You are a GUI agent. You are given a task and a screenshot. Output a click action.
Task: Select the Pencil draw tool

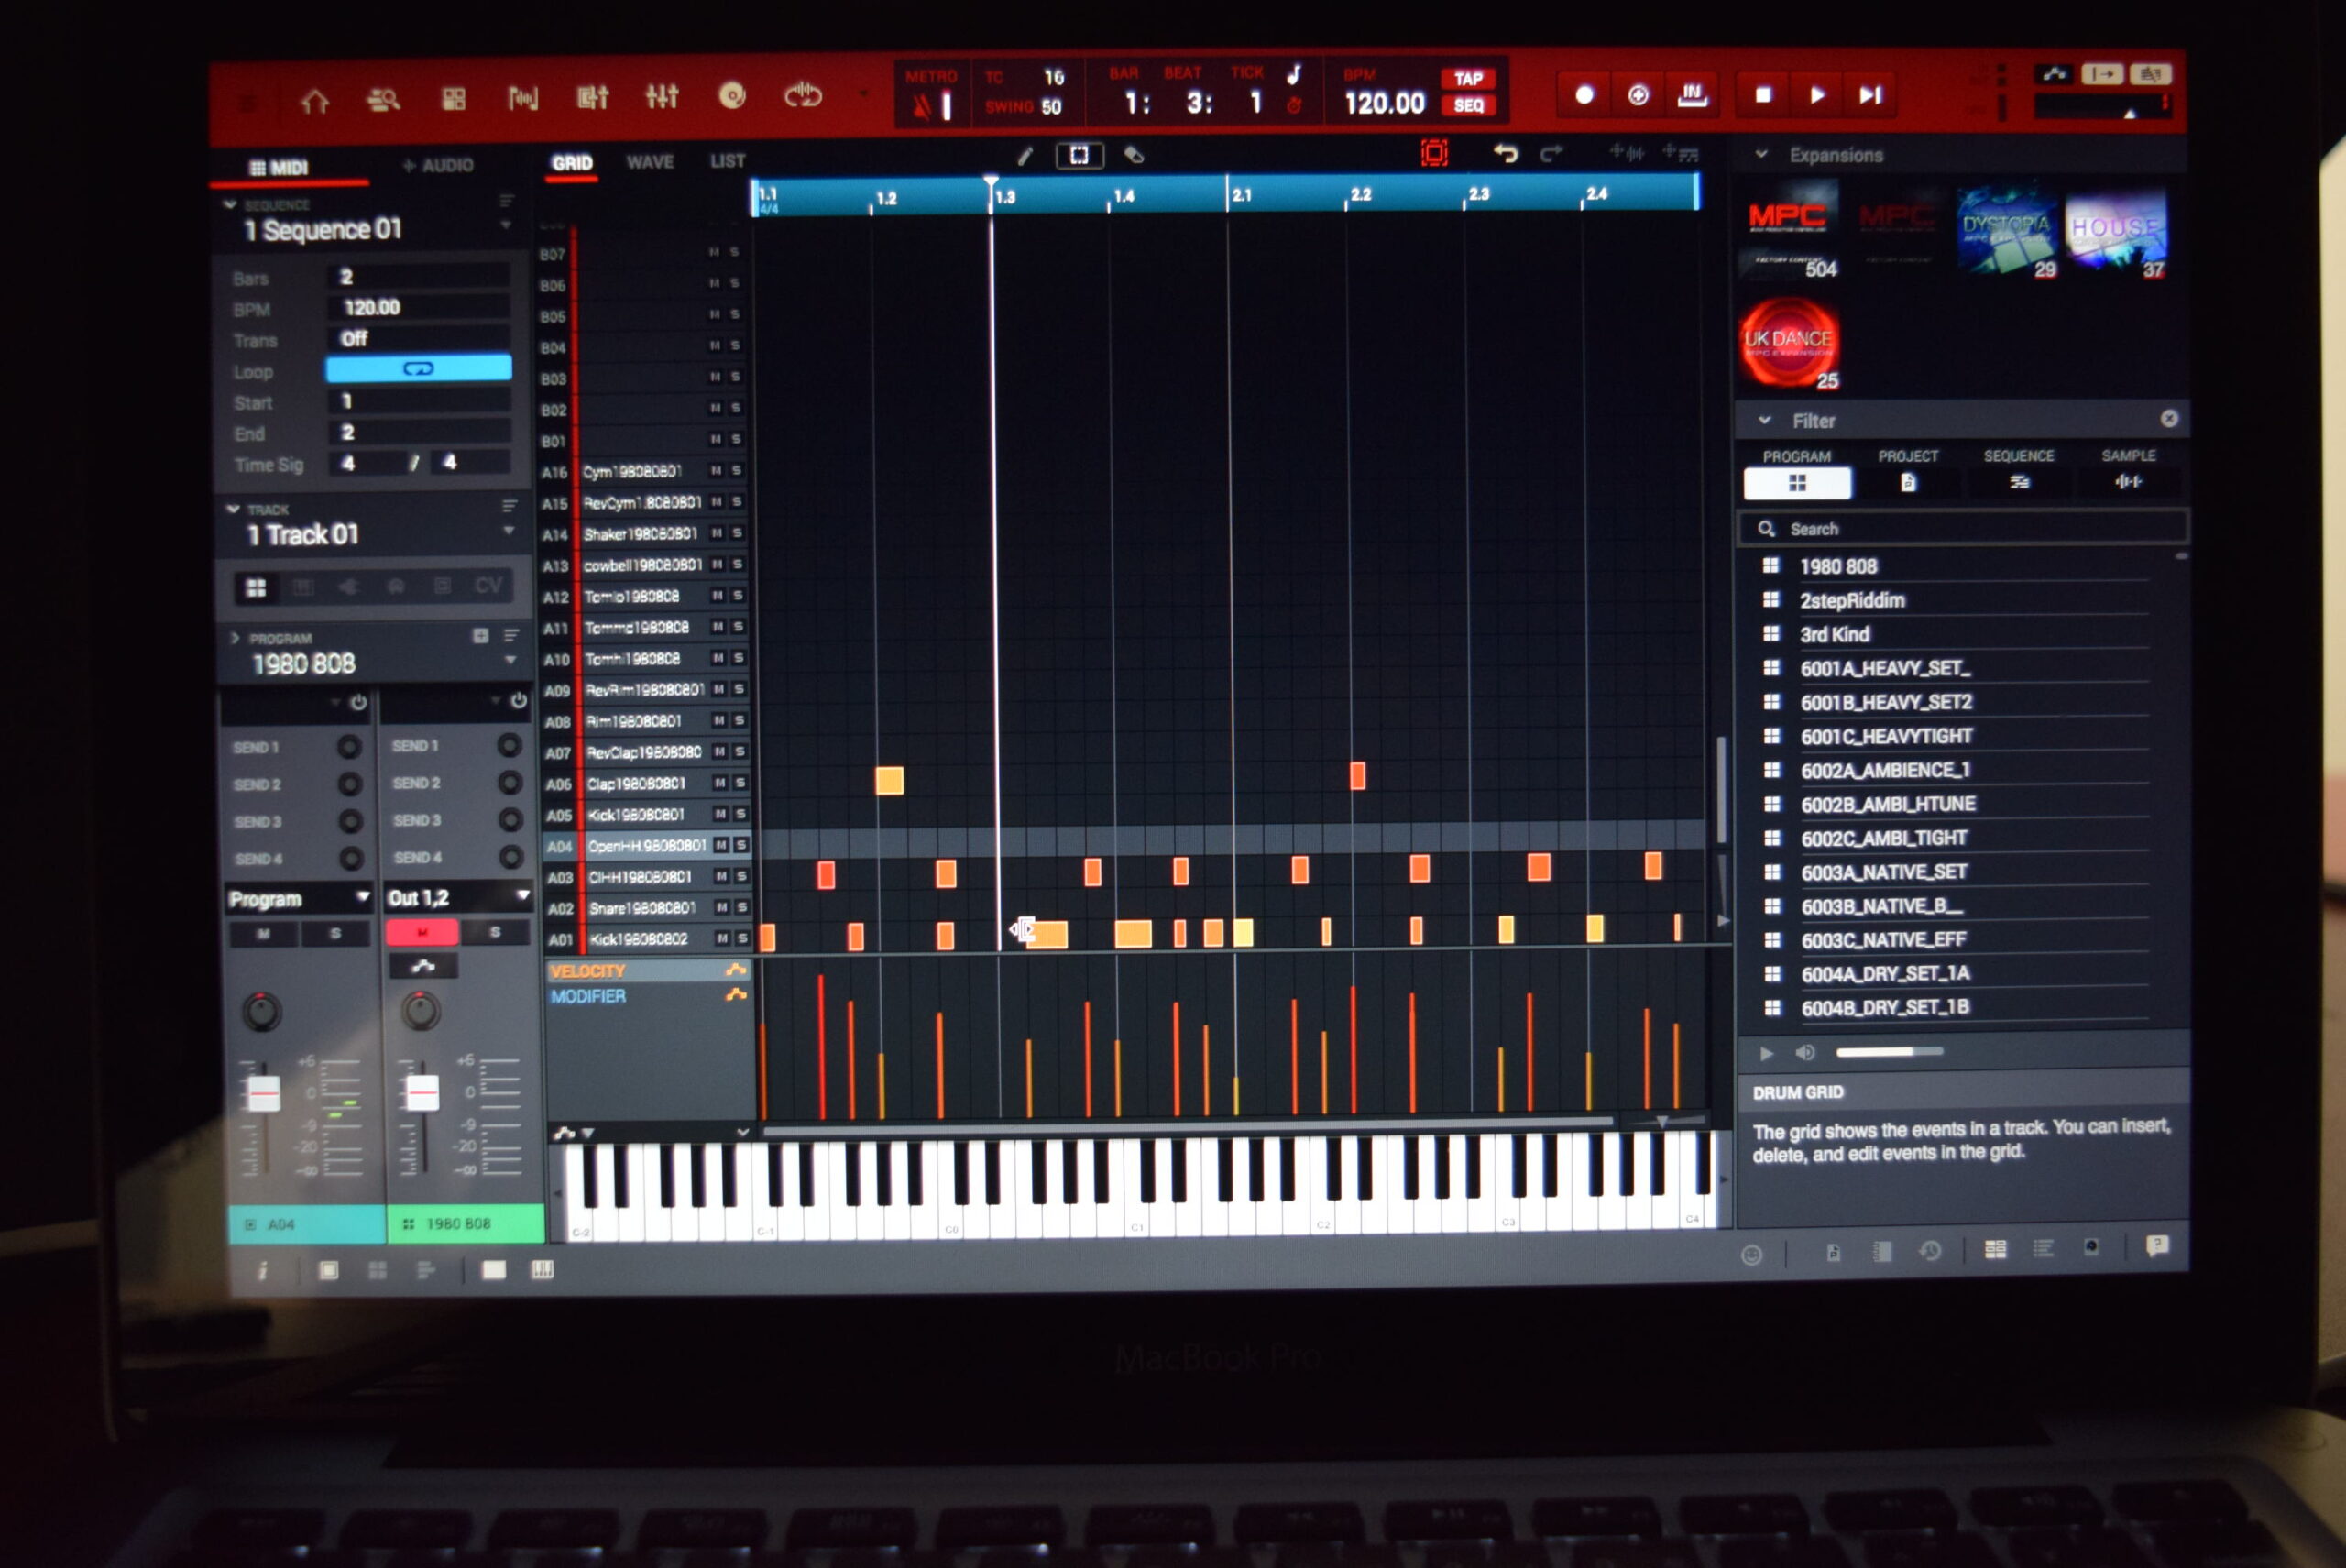1024,156
